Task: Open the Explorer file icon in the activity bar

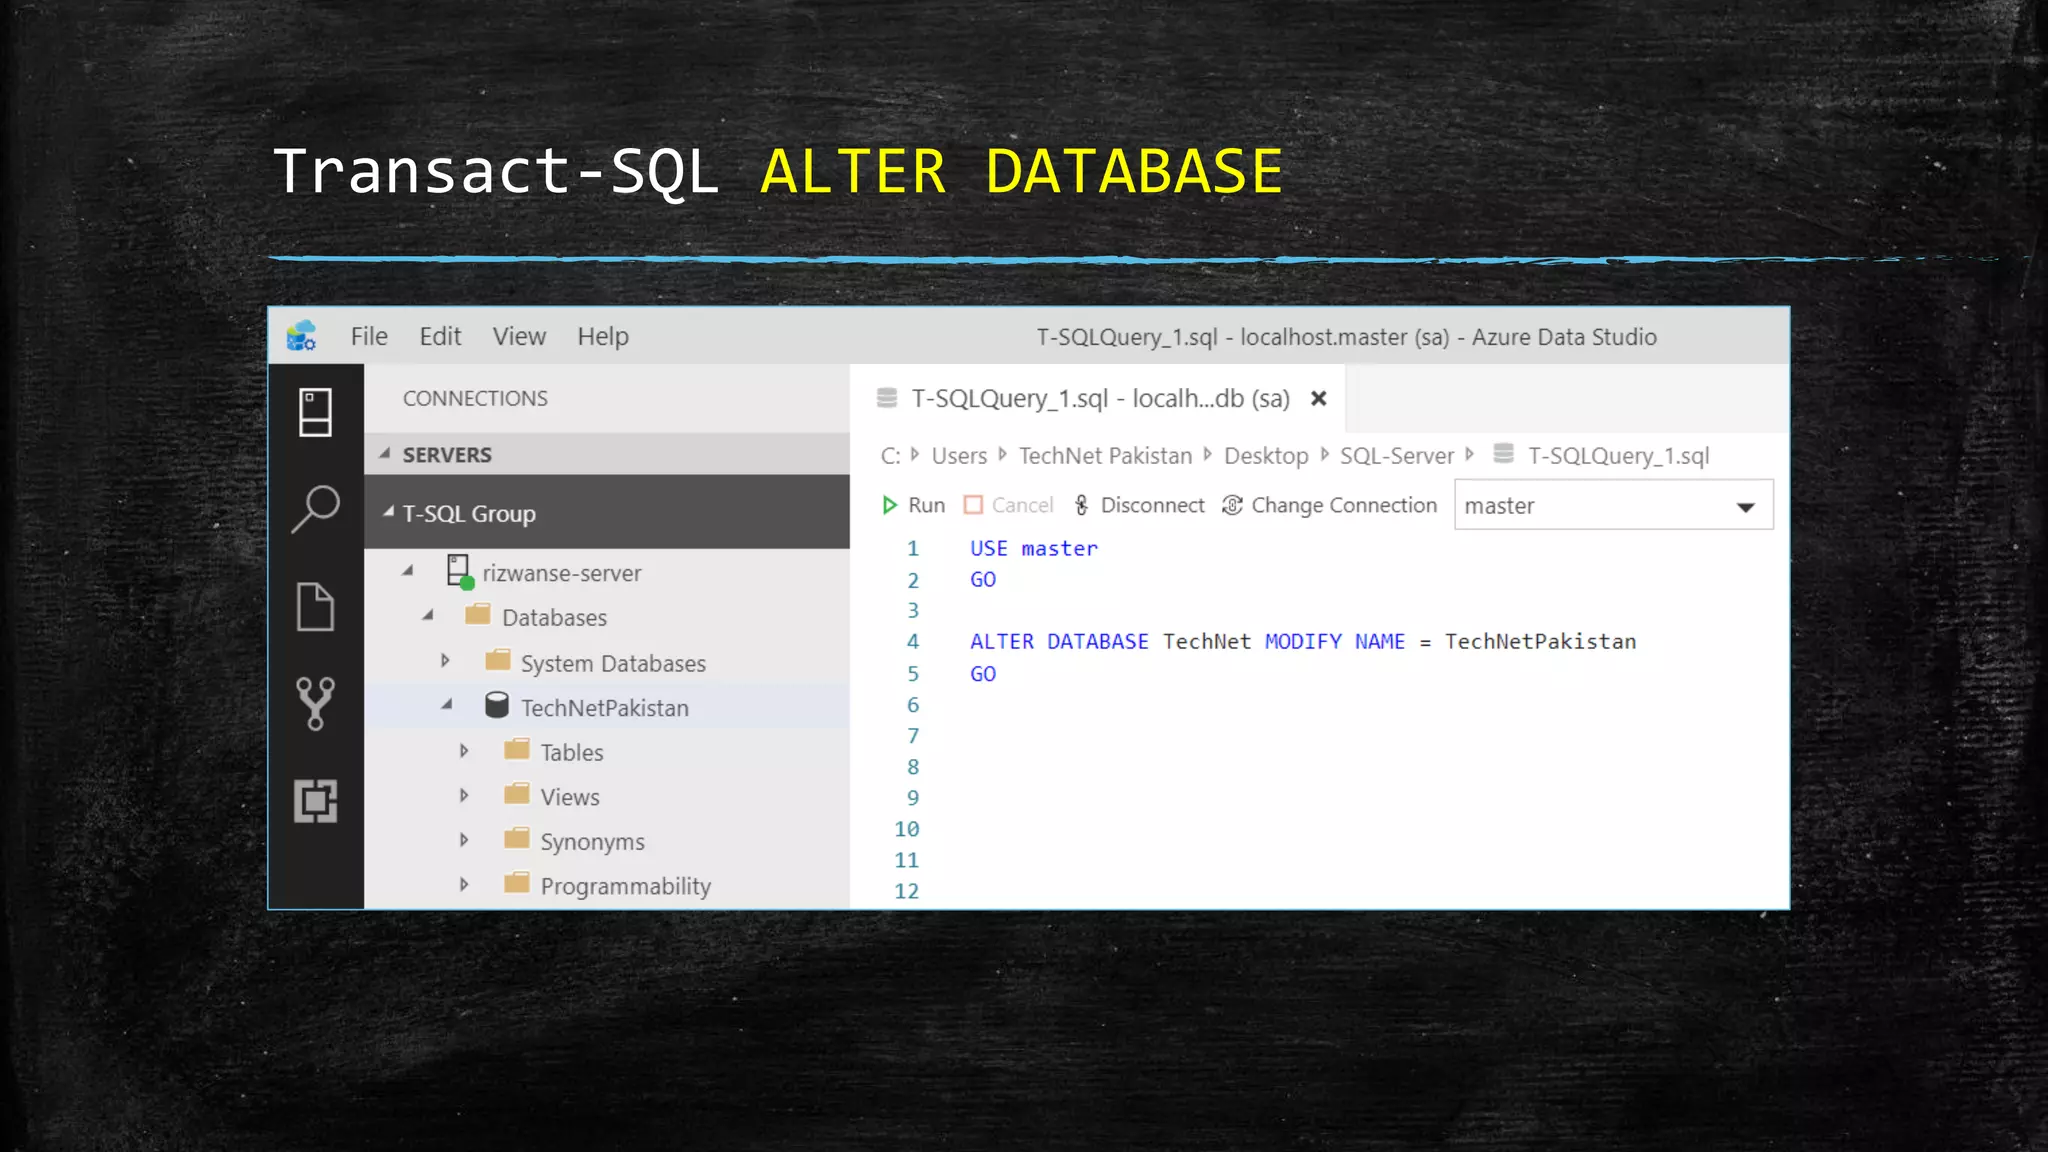Action: pos(315,606)
